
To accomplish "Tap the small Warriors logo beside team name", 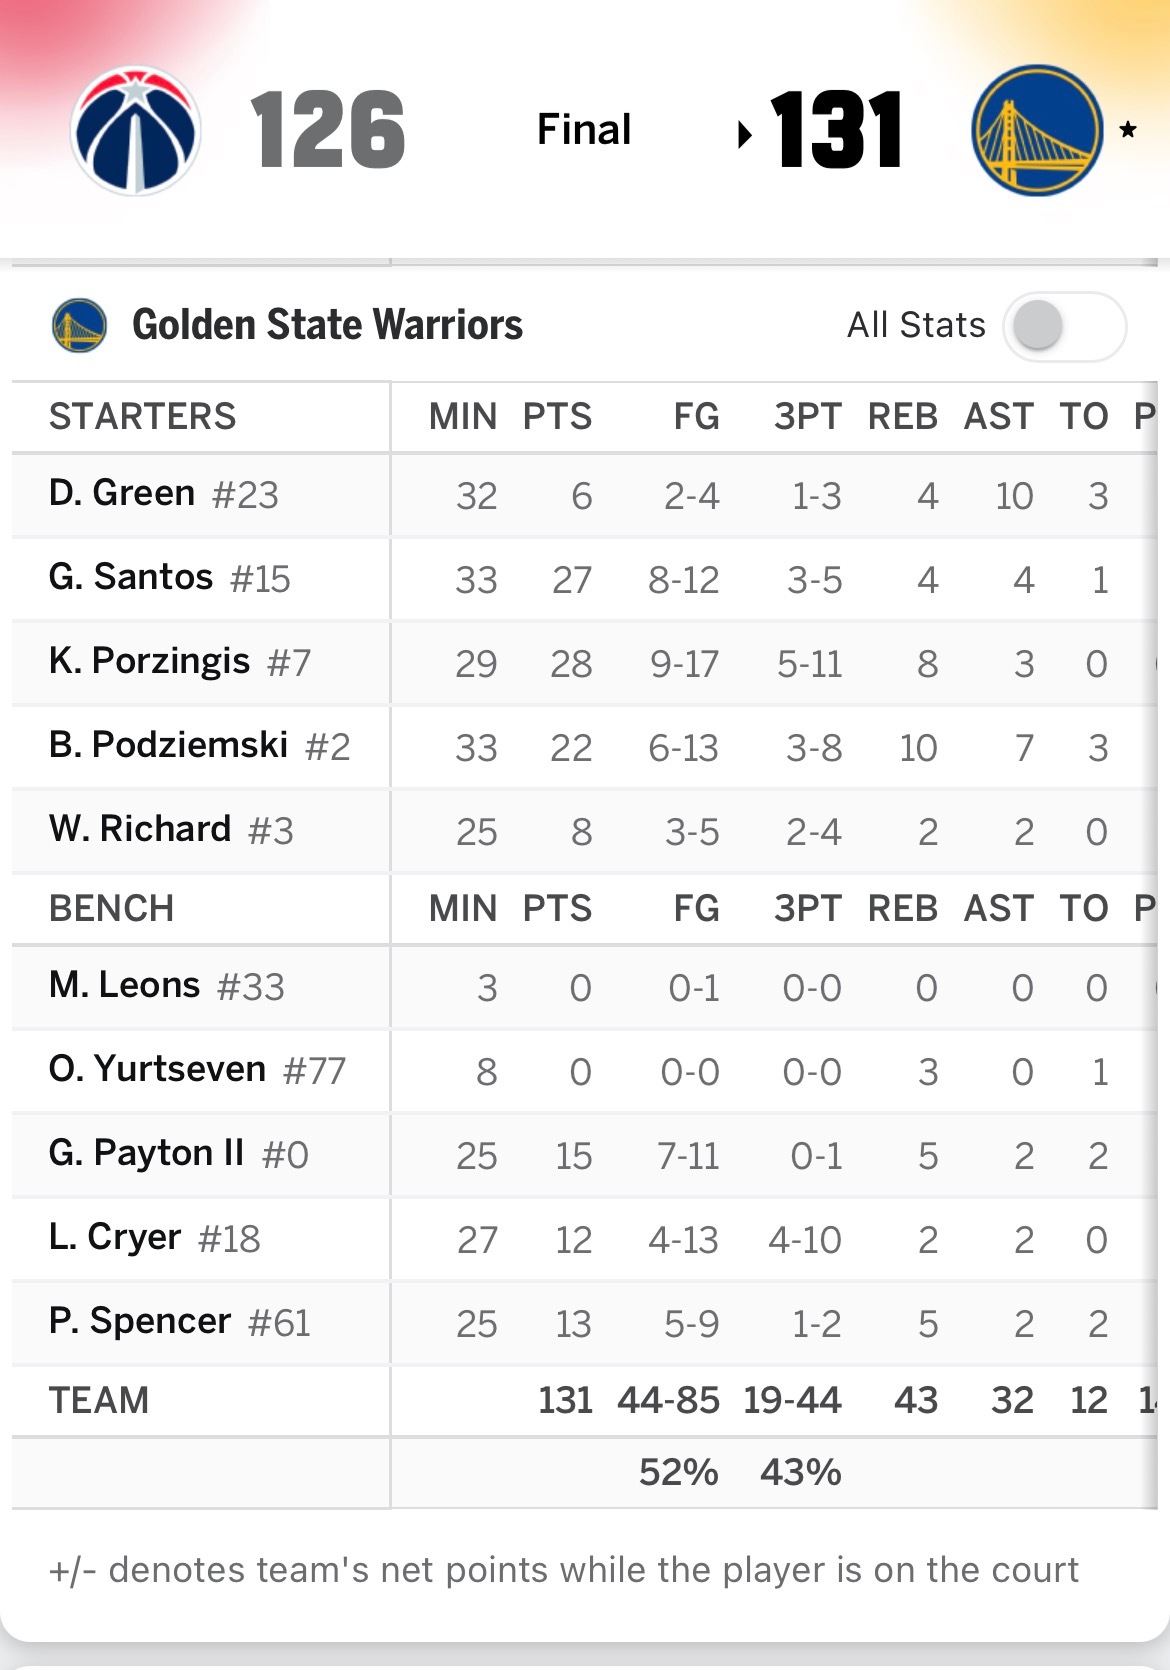I will point(79,325).
